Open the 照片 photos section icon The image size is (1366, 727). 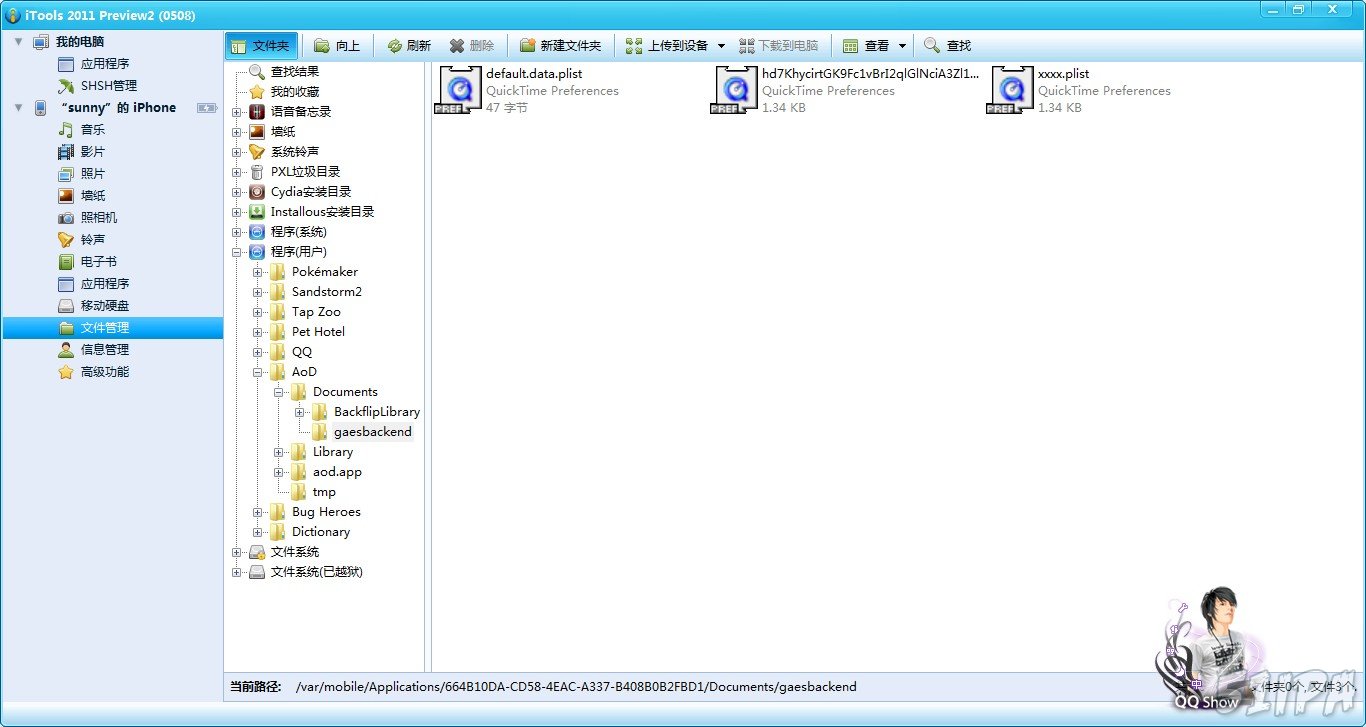(x=66, y=174)
